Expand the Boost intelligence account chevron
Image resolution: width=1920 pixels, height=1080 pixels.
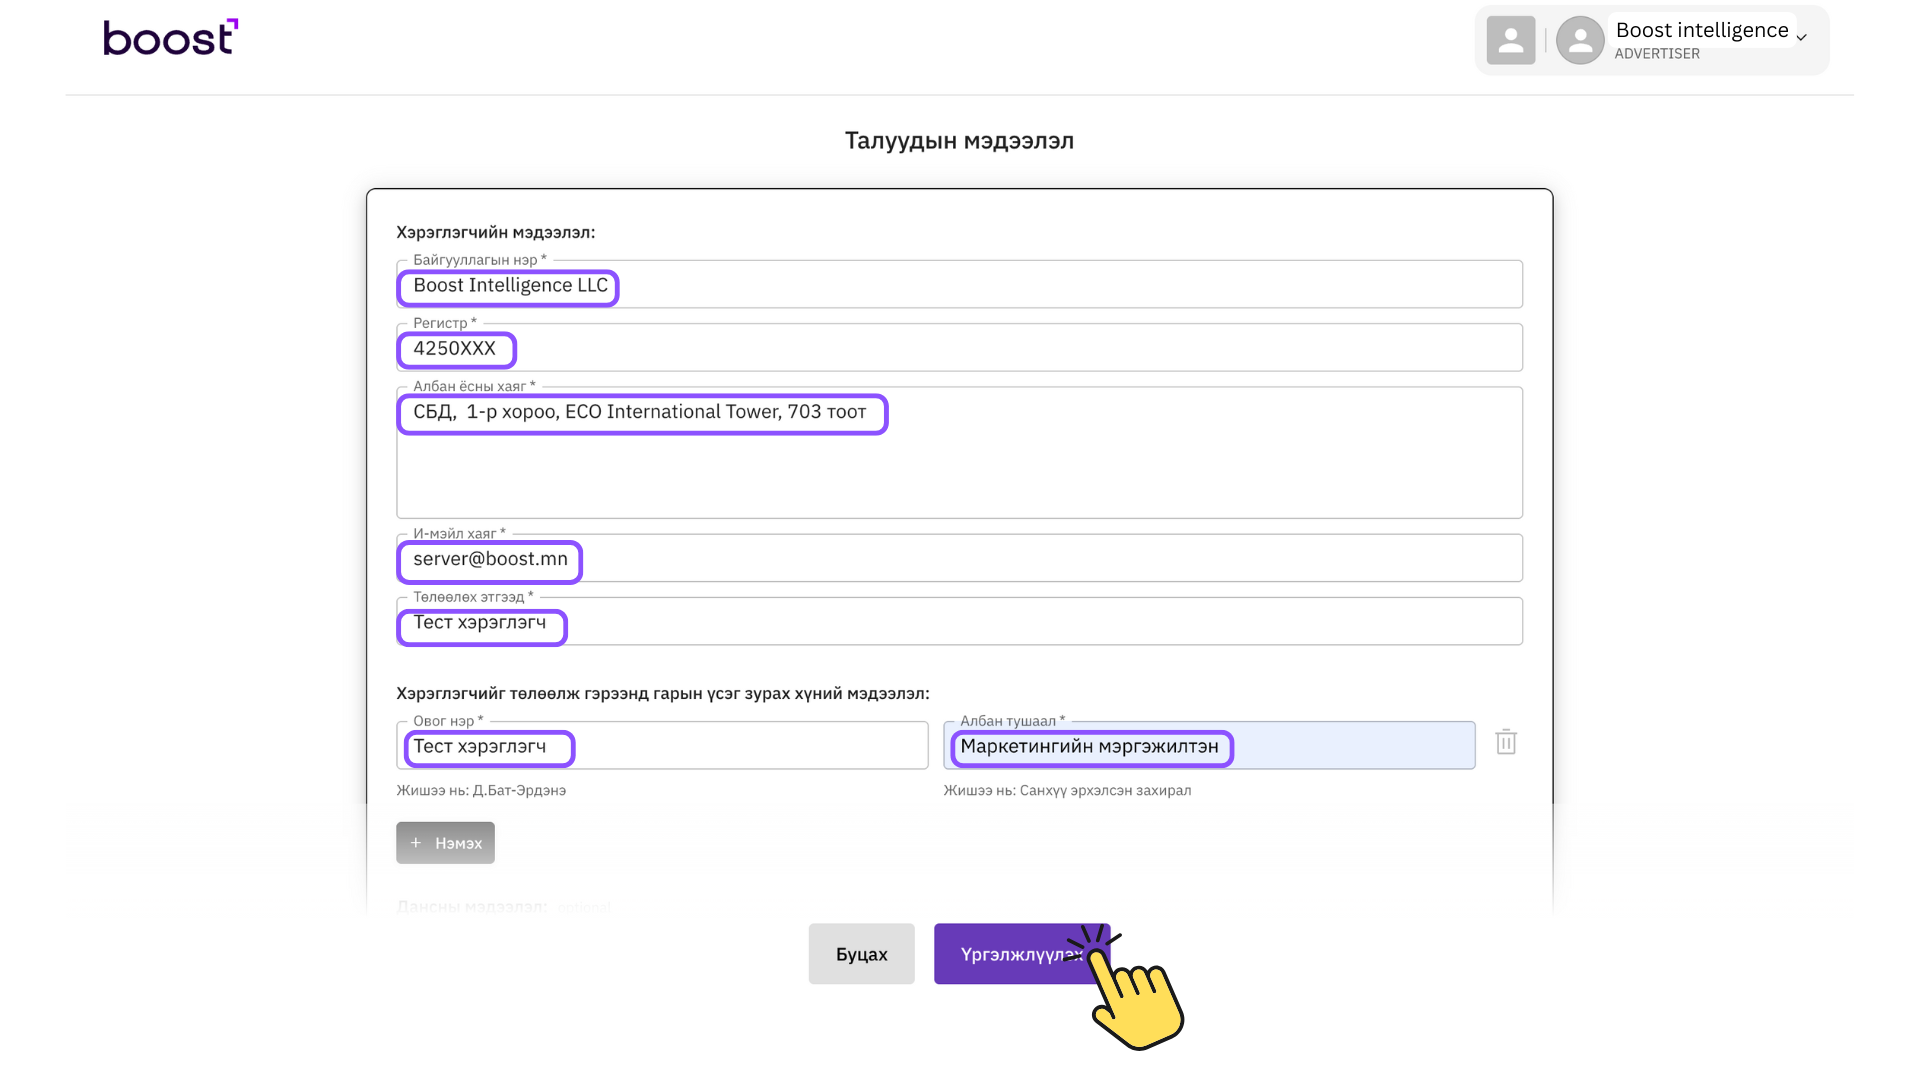[1802, 38]
